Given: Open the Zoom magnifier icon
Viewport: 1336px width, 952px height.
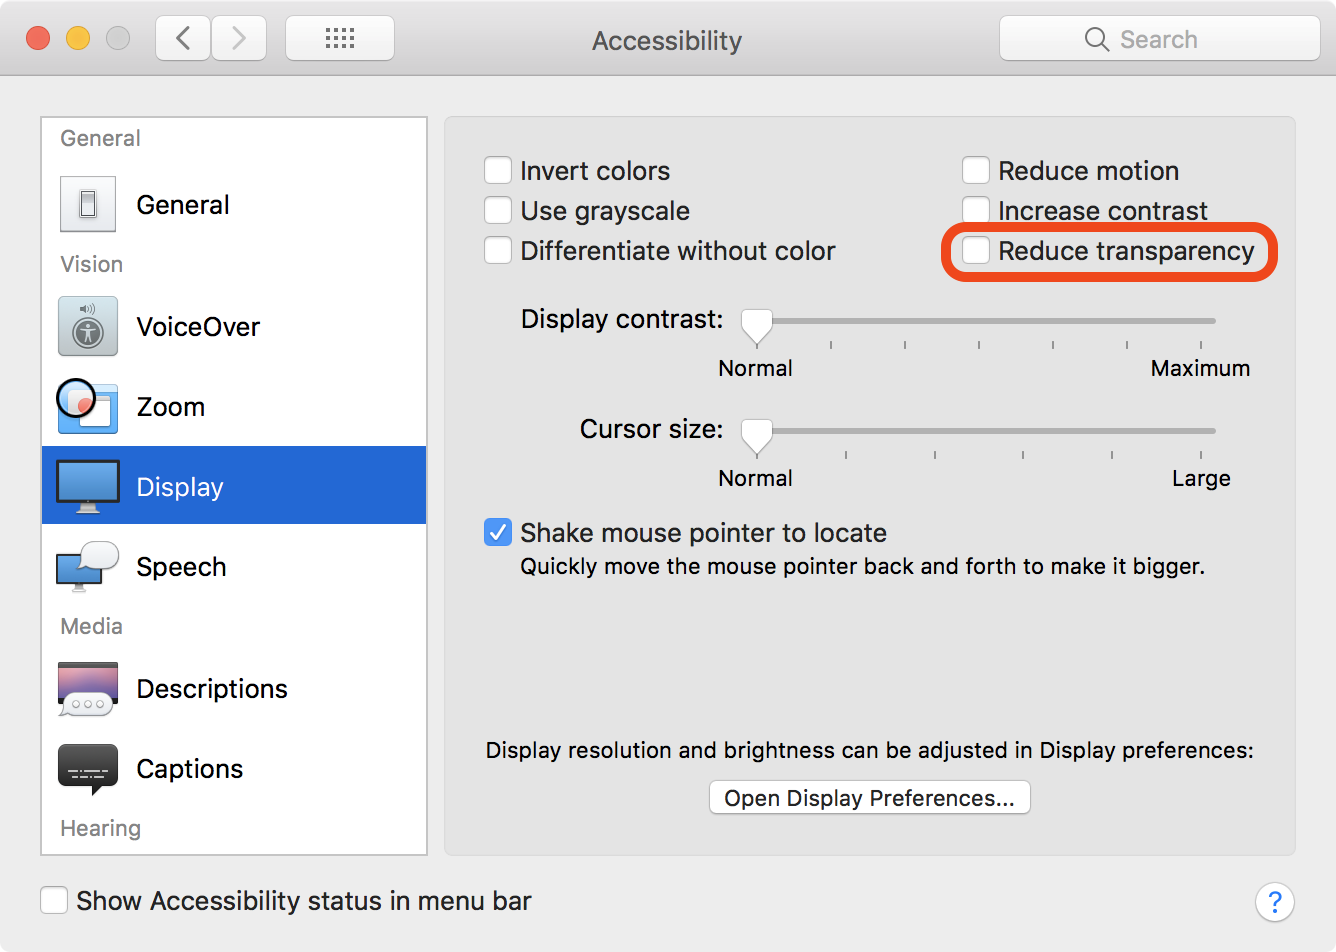Looking at the screenshot, I should point(88,406).
